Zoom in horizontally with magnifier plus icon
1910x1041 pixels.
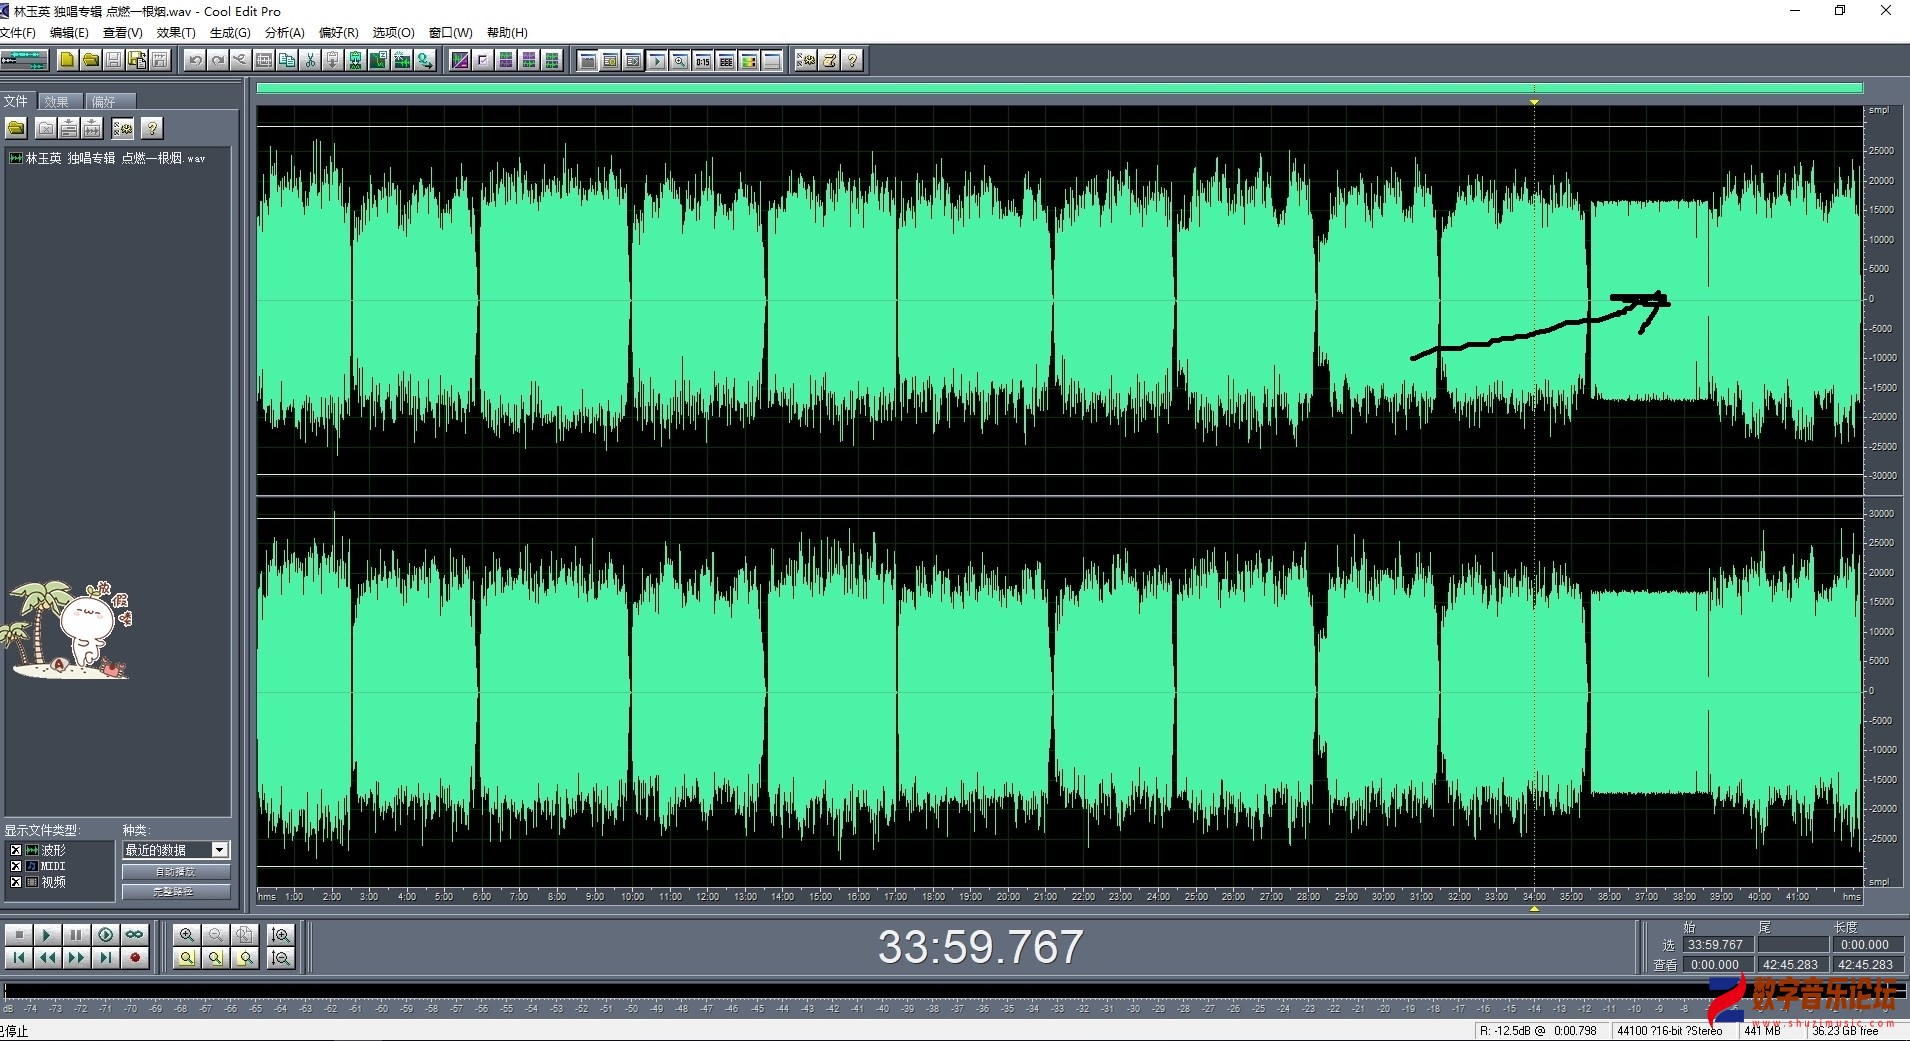point(186,935)
